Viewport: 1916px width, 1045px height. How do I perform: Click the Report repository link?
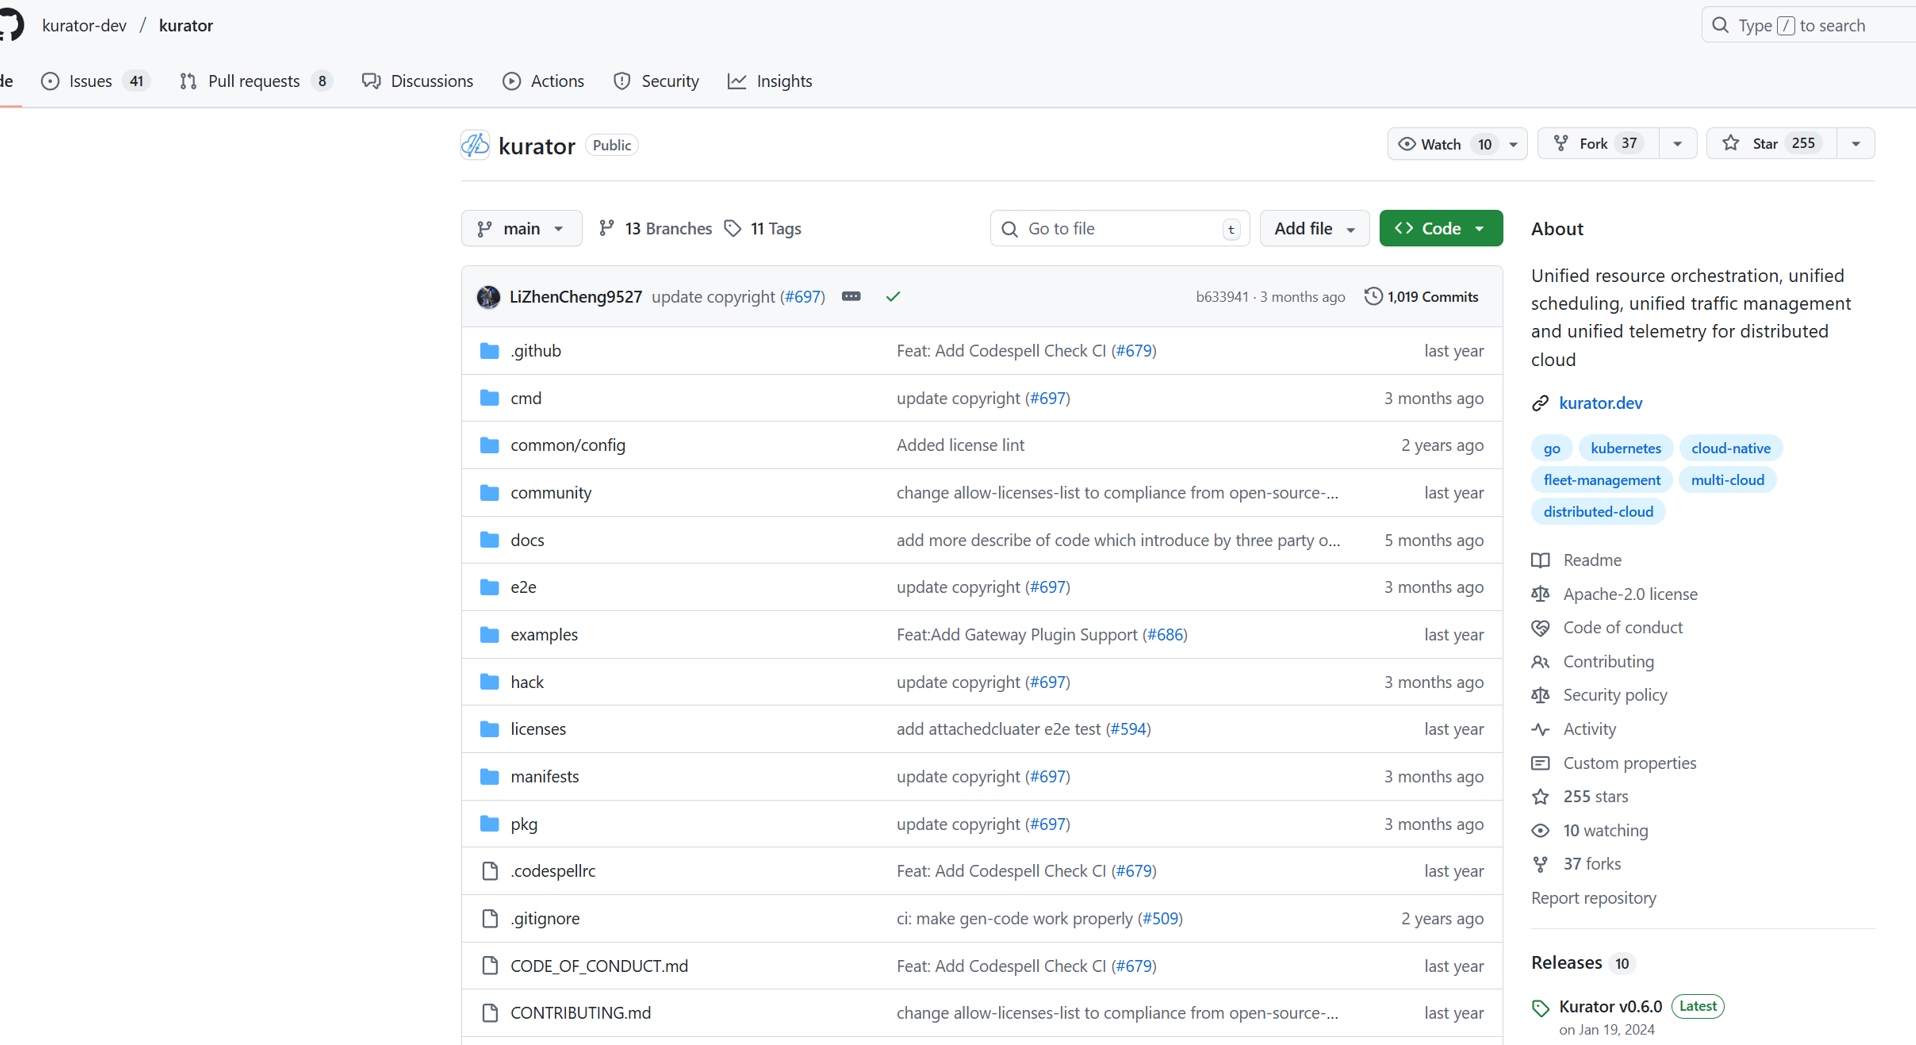[1593, 898]
